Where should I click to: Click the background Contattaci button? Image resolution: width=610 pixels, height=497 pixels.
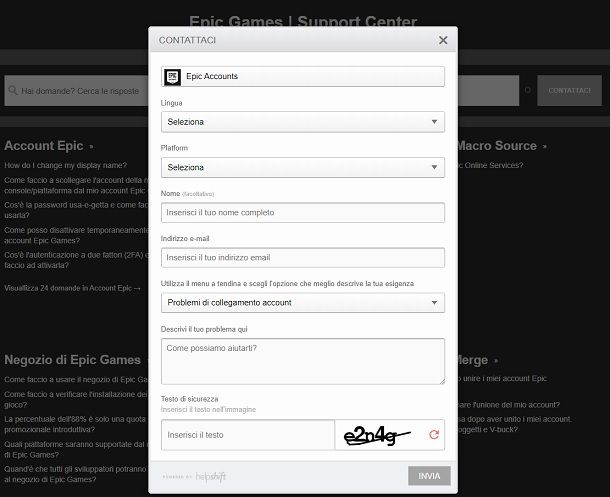[569, 91]
